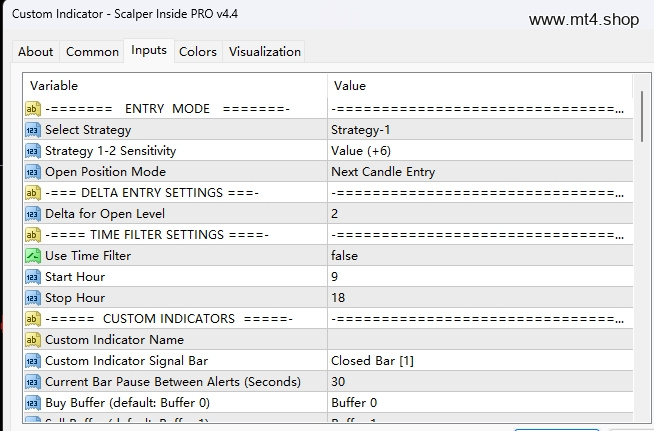
Task: Select the ENTRY MODE section header row
Action: pyautogui.click(x=328, y=109)
